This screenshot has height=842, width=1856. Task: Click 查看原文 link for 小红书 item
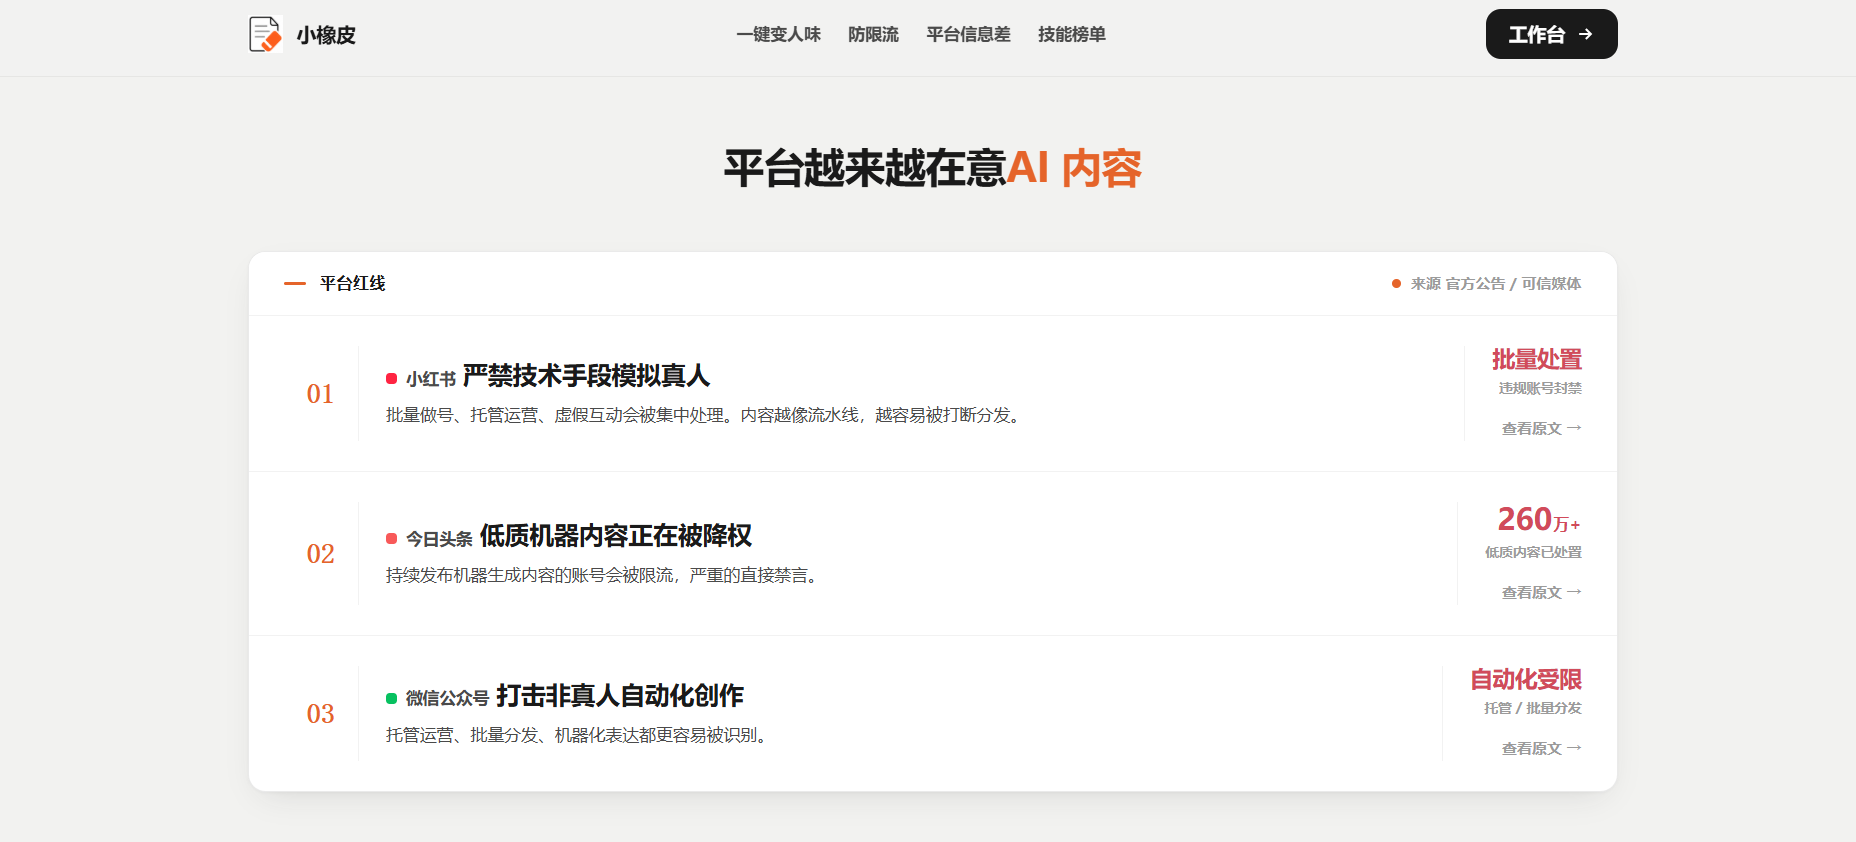[1541, 428]
